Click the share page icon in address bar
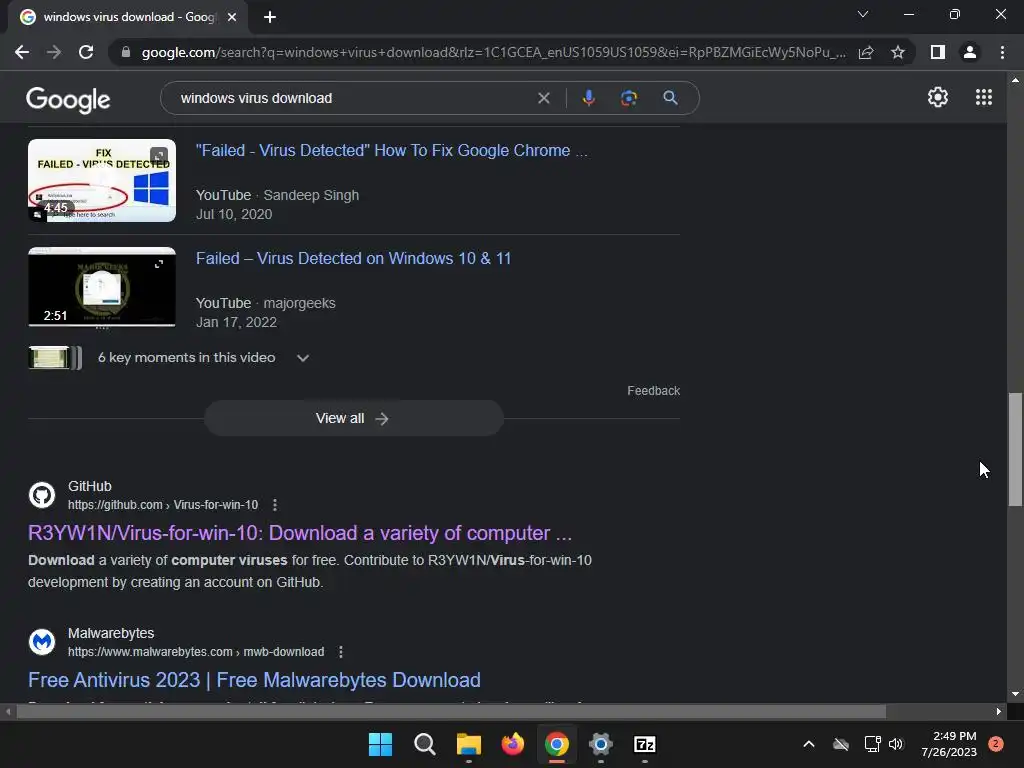The width and height of the screenshot is (1024, 768). tap(866, 52)
